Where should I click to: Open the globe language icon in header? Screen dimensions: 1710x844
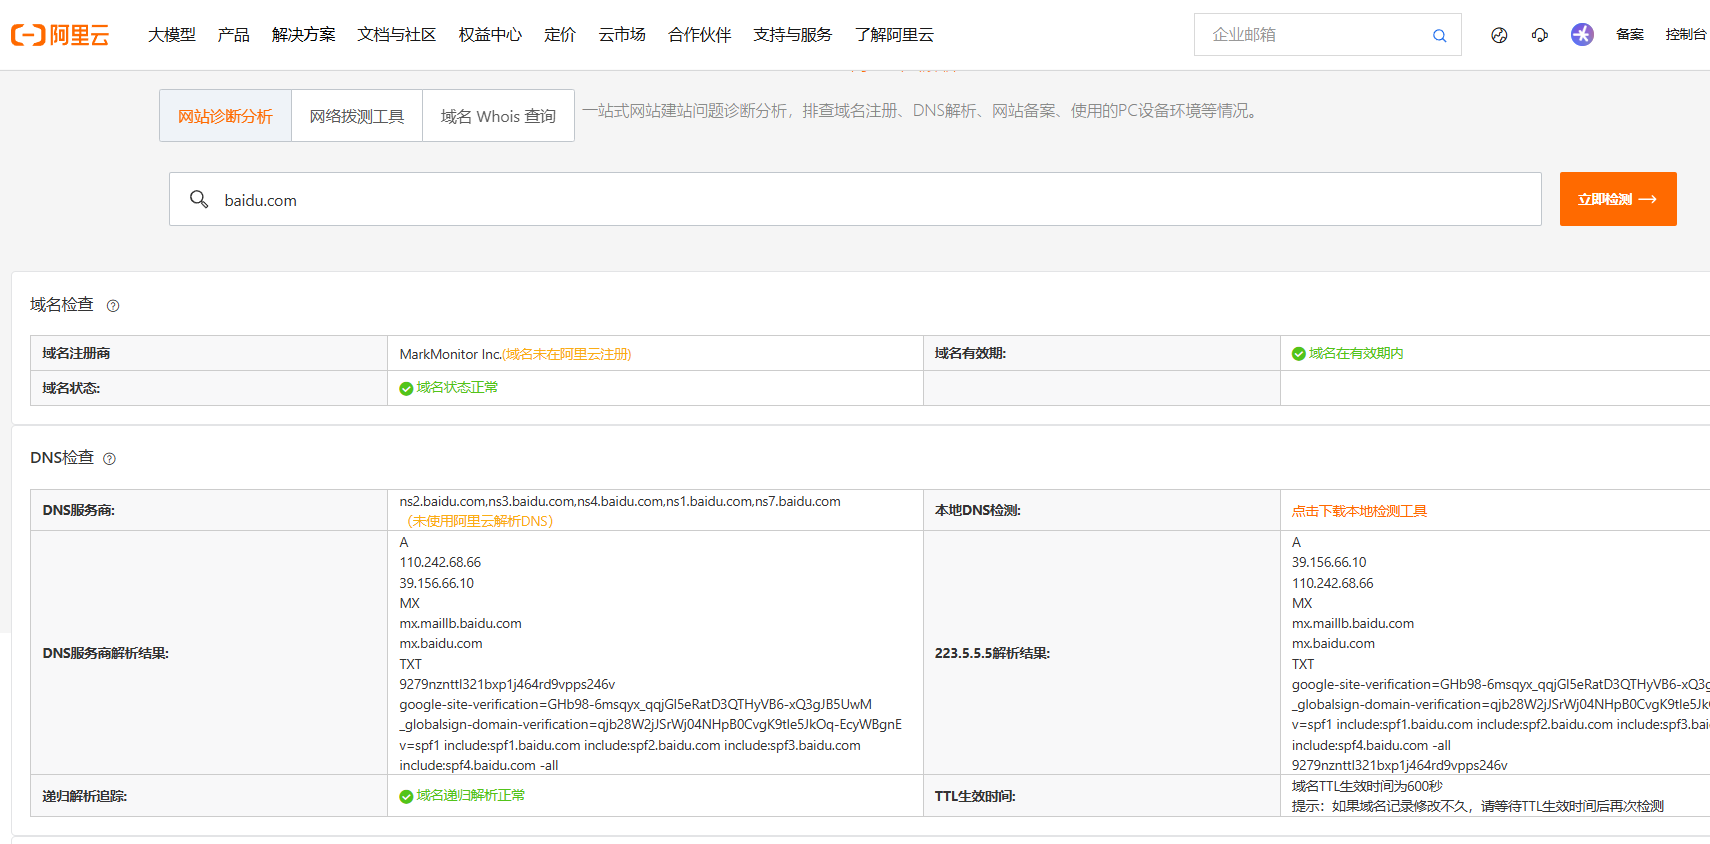point(1499,35)
